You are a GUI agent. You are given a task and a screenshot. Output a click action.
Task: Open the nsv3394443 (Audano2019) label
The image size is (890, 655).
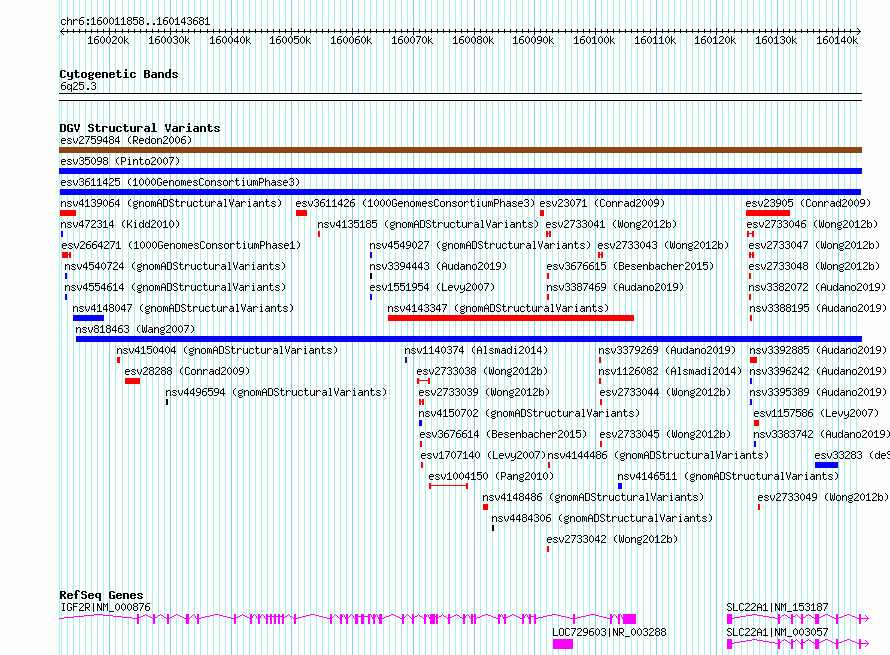[438, 266]
